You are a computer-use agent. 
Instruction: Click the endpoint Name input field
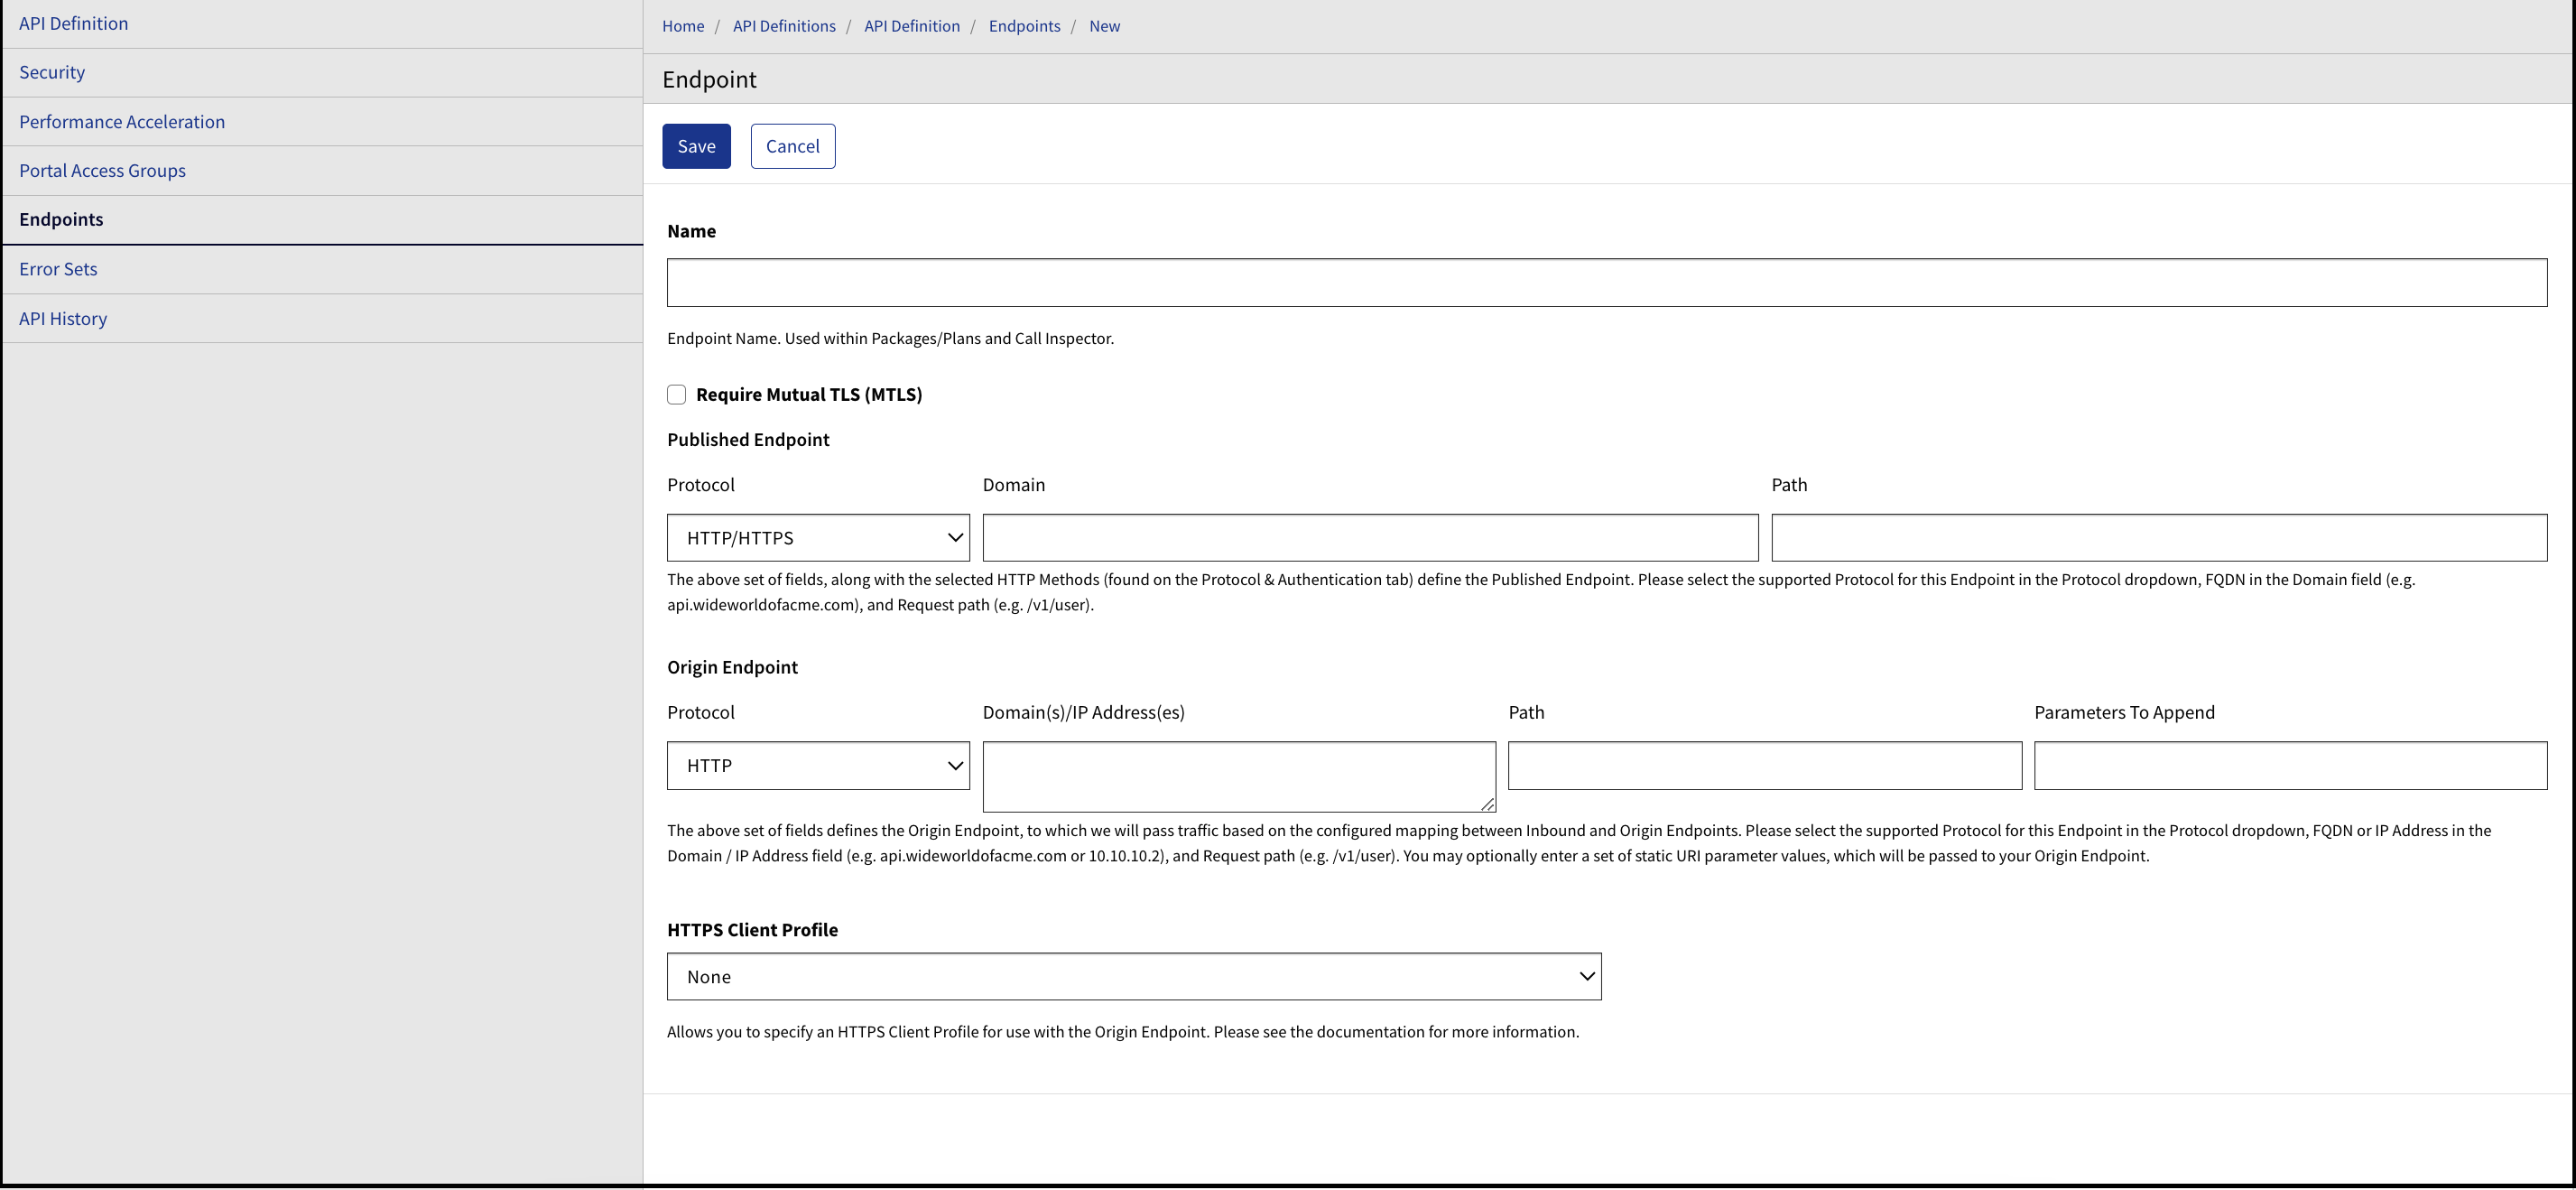[1600, 282]
